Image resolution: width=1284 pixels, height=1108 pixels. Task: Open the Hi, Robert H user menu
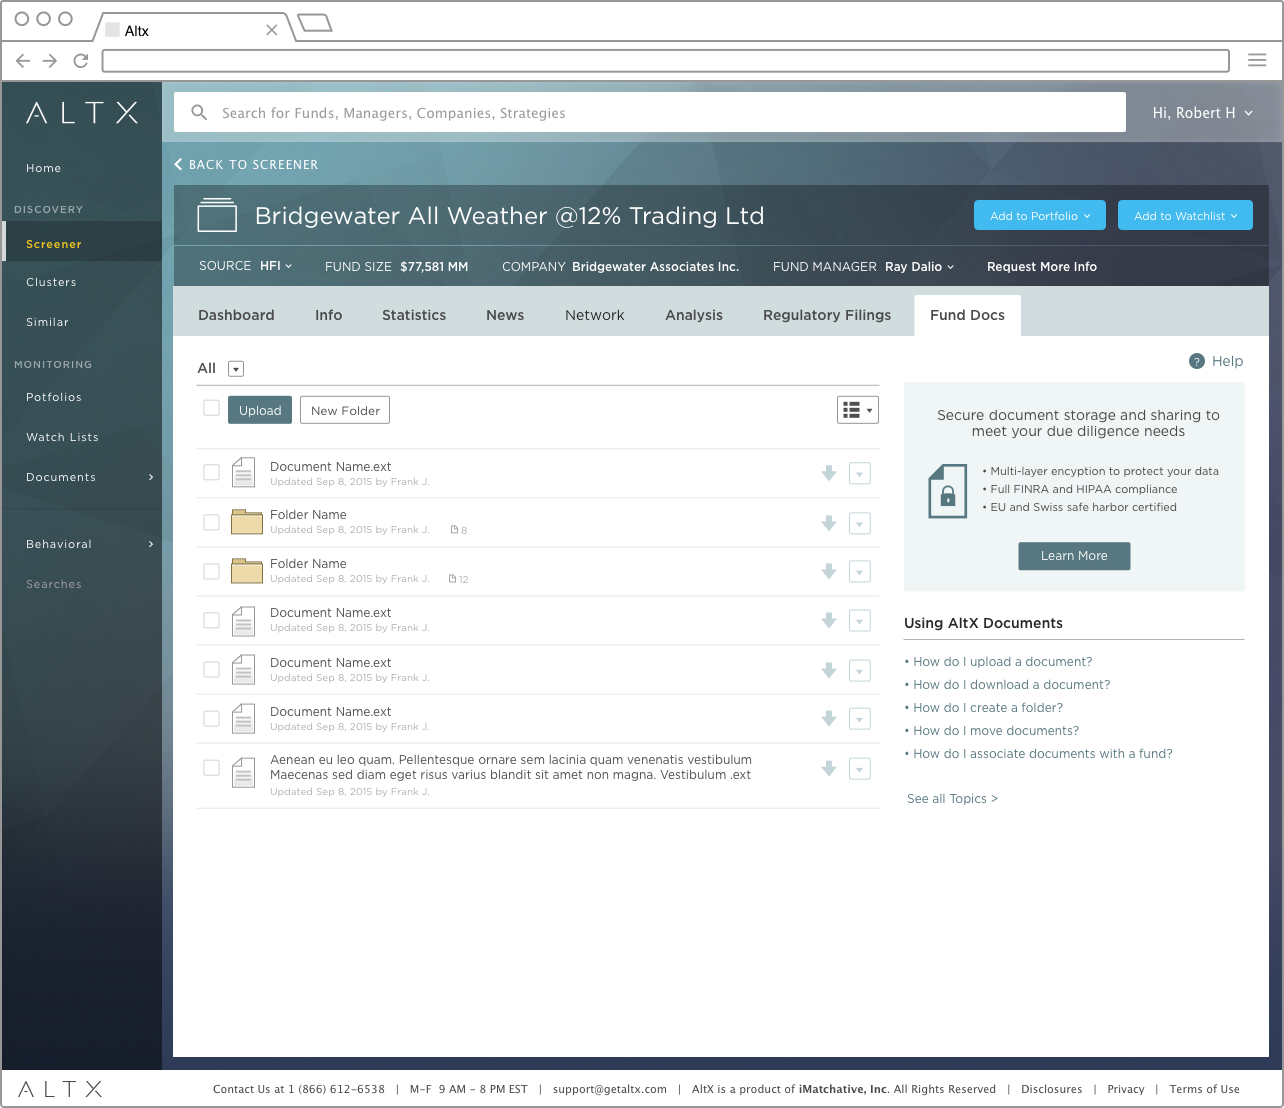point(1202,113)
